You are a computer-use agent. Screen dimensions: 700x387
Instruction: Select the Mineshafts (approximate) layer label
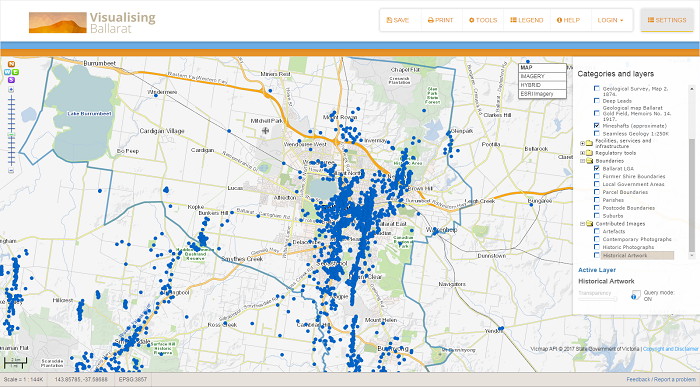pos(634,125)
